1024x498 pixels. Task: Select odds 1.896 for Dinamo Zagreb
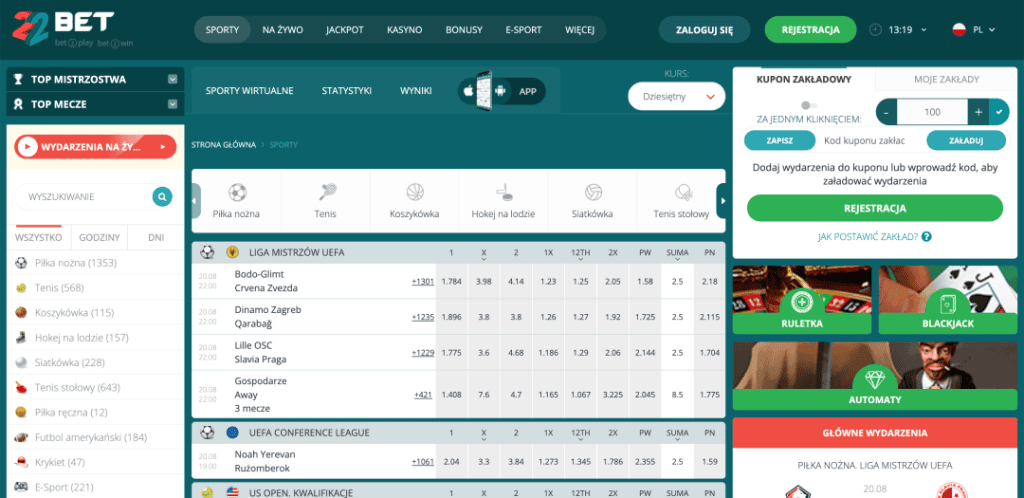tap(451, 317)
